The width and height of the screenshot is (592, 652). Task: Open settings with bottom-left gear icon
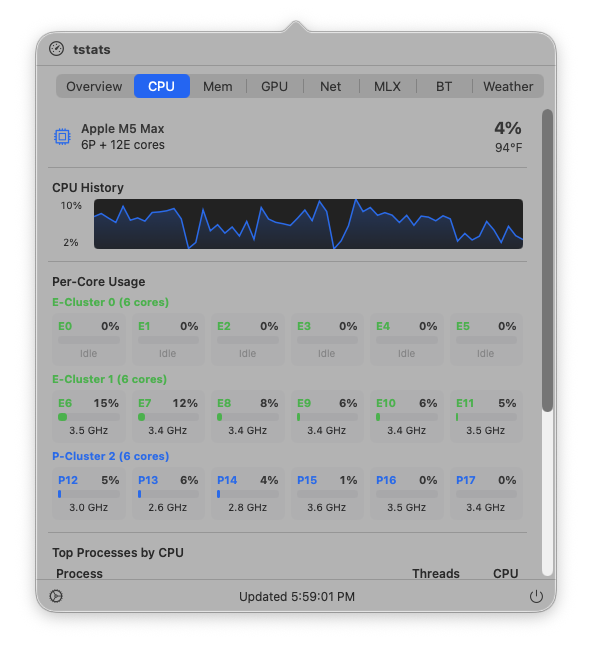(56, 596)
